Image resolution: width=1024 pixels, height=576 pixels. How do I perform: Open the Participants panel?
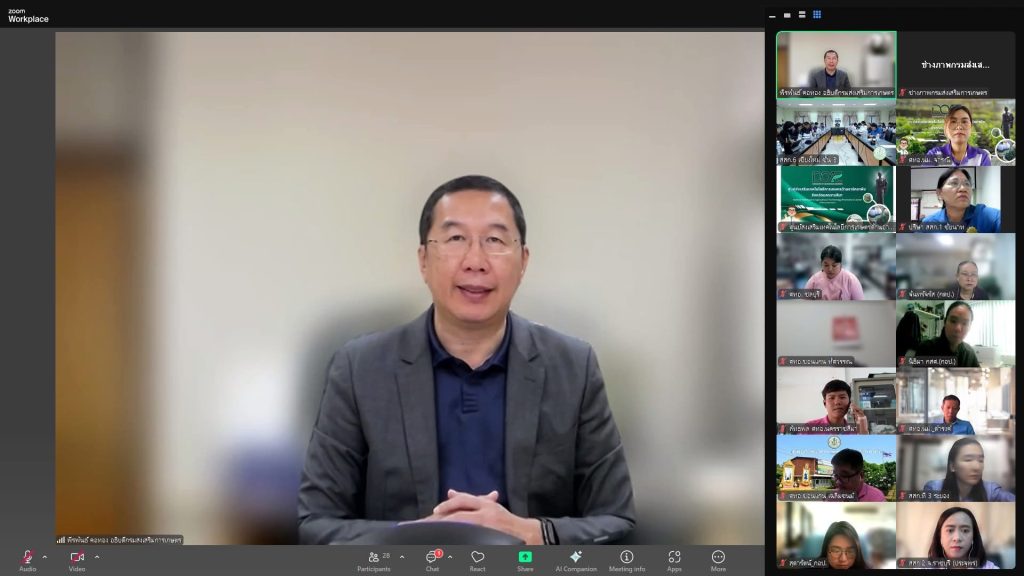374,558
